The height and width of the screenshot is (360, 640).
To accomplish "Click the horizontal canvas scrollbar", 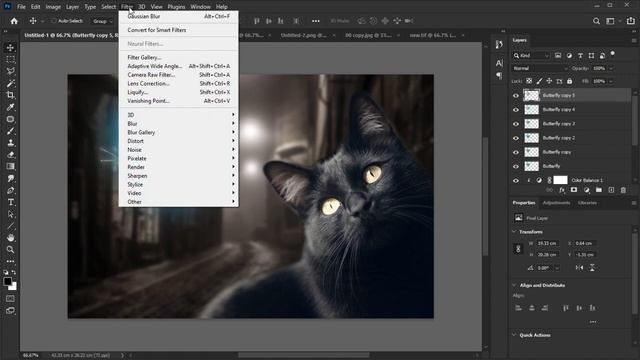I will (x=304, y=355).
